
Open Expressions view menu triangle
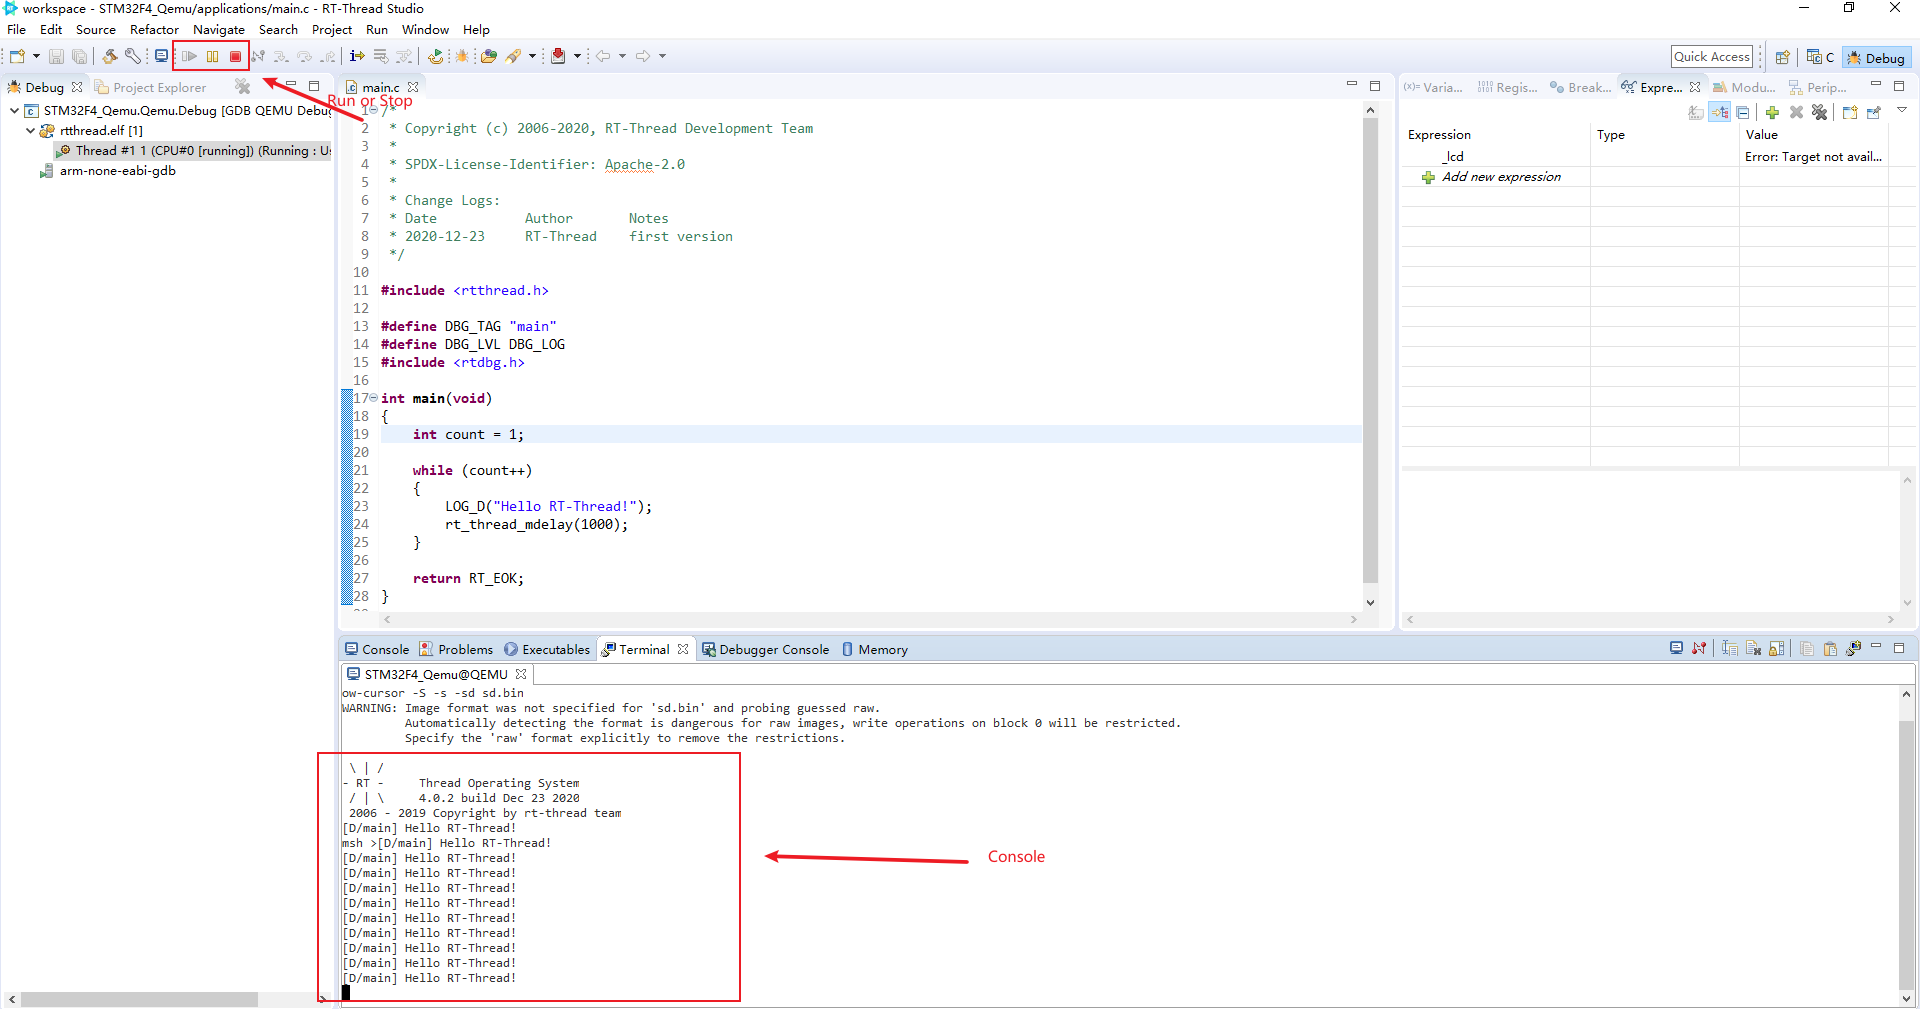pyautogui.click(x=1902, y=111)
